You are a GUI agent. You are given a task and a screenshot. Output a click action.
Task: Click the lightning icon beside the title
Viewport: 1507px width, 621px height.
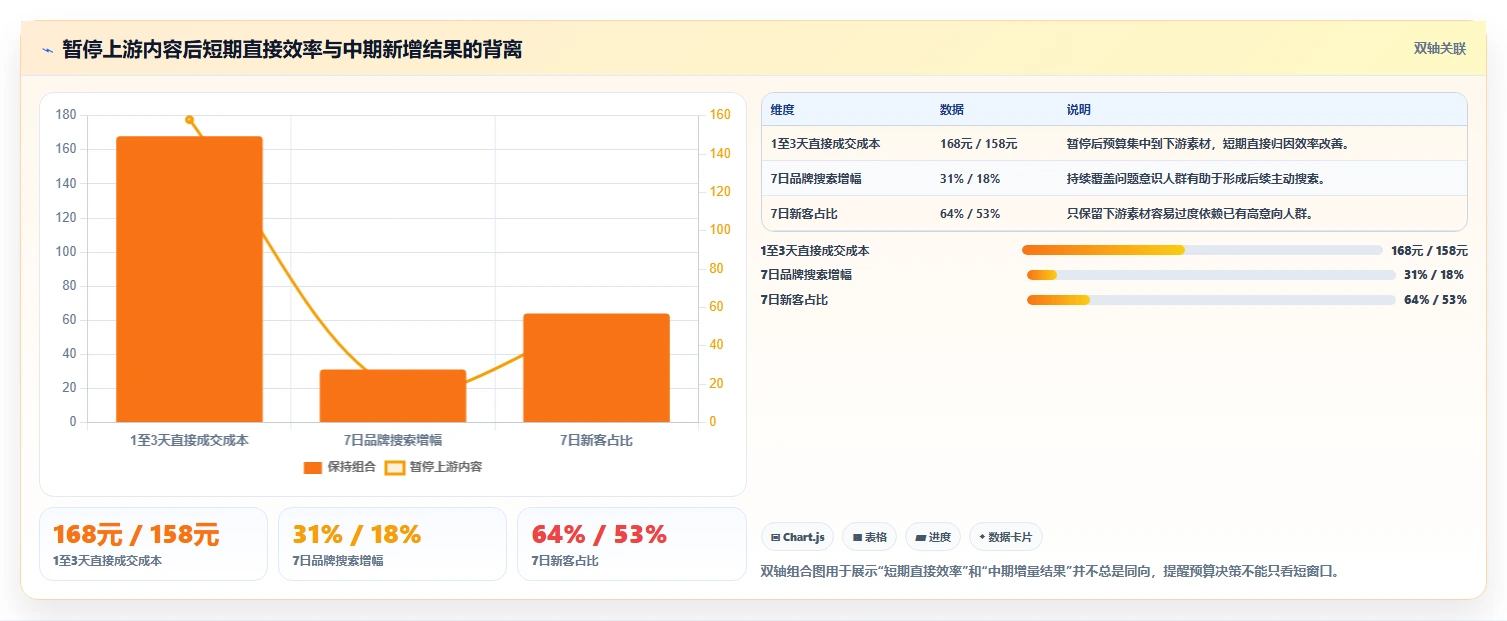tap(48, 50)
